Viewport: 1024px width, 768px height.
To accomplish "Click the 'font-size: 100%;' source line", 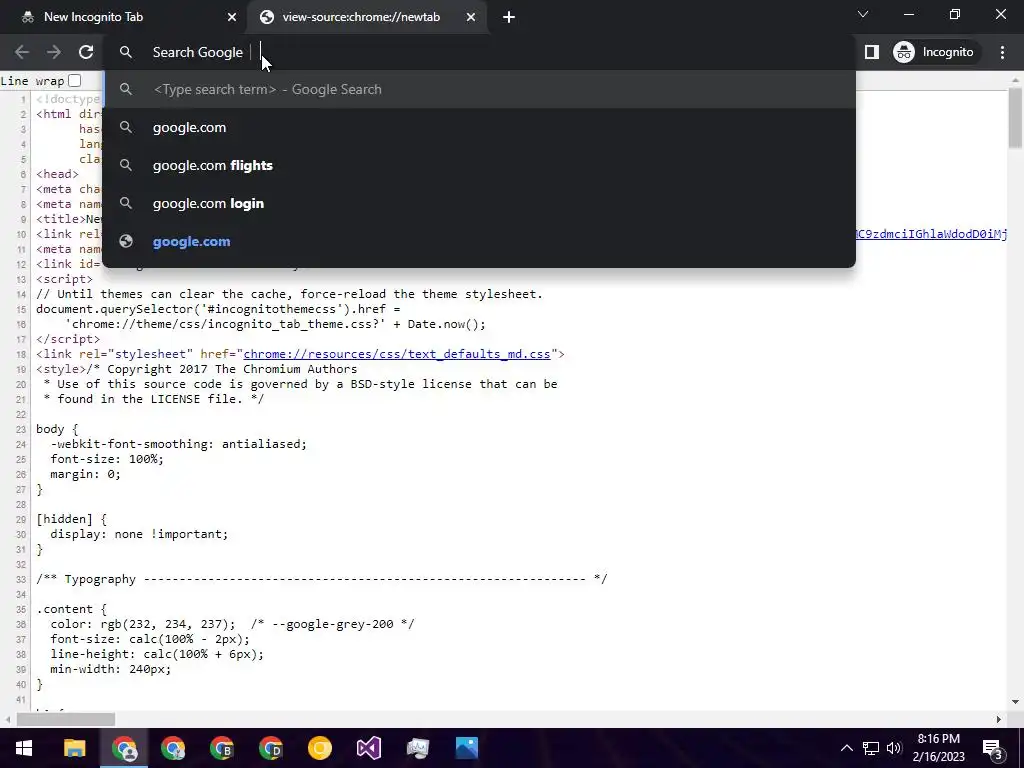I will (x=107, y=459).
